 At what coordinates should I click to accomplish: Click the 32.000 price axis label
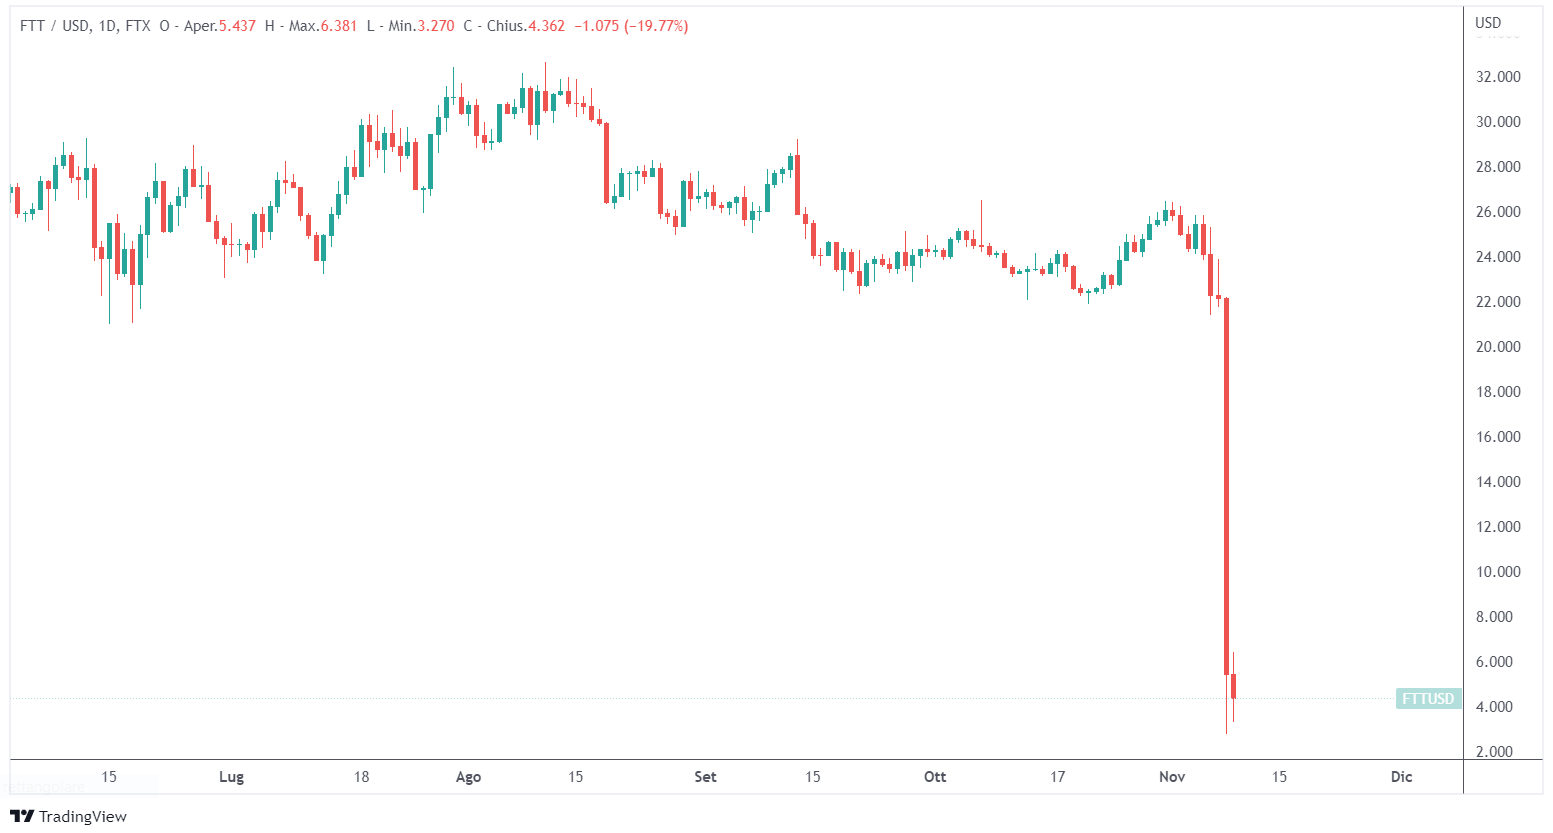point(1498,77)
